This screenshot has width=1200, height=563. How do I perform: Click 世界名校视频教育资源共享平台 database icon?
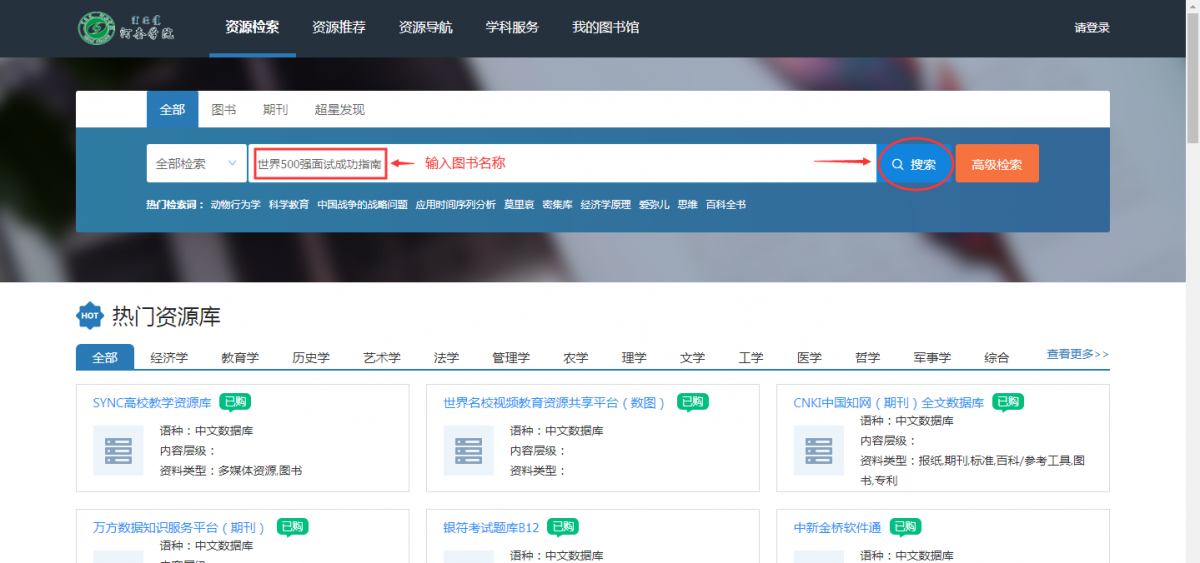tap(469, 450)
